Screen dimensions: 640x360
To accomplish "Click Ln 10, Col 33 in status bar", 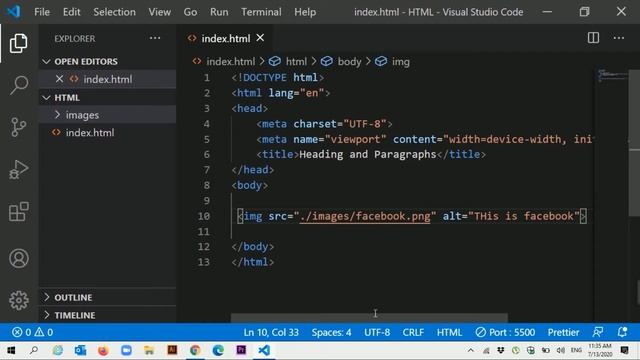I will [x=271, y=332].
